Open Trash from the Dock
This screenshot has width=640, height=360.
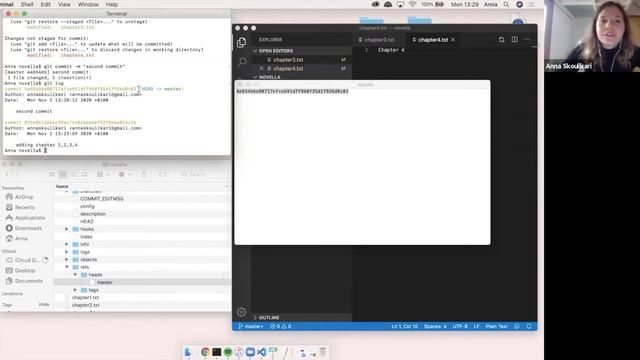[x=322, y=352]
